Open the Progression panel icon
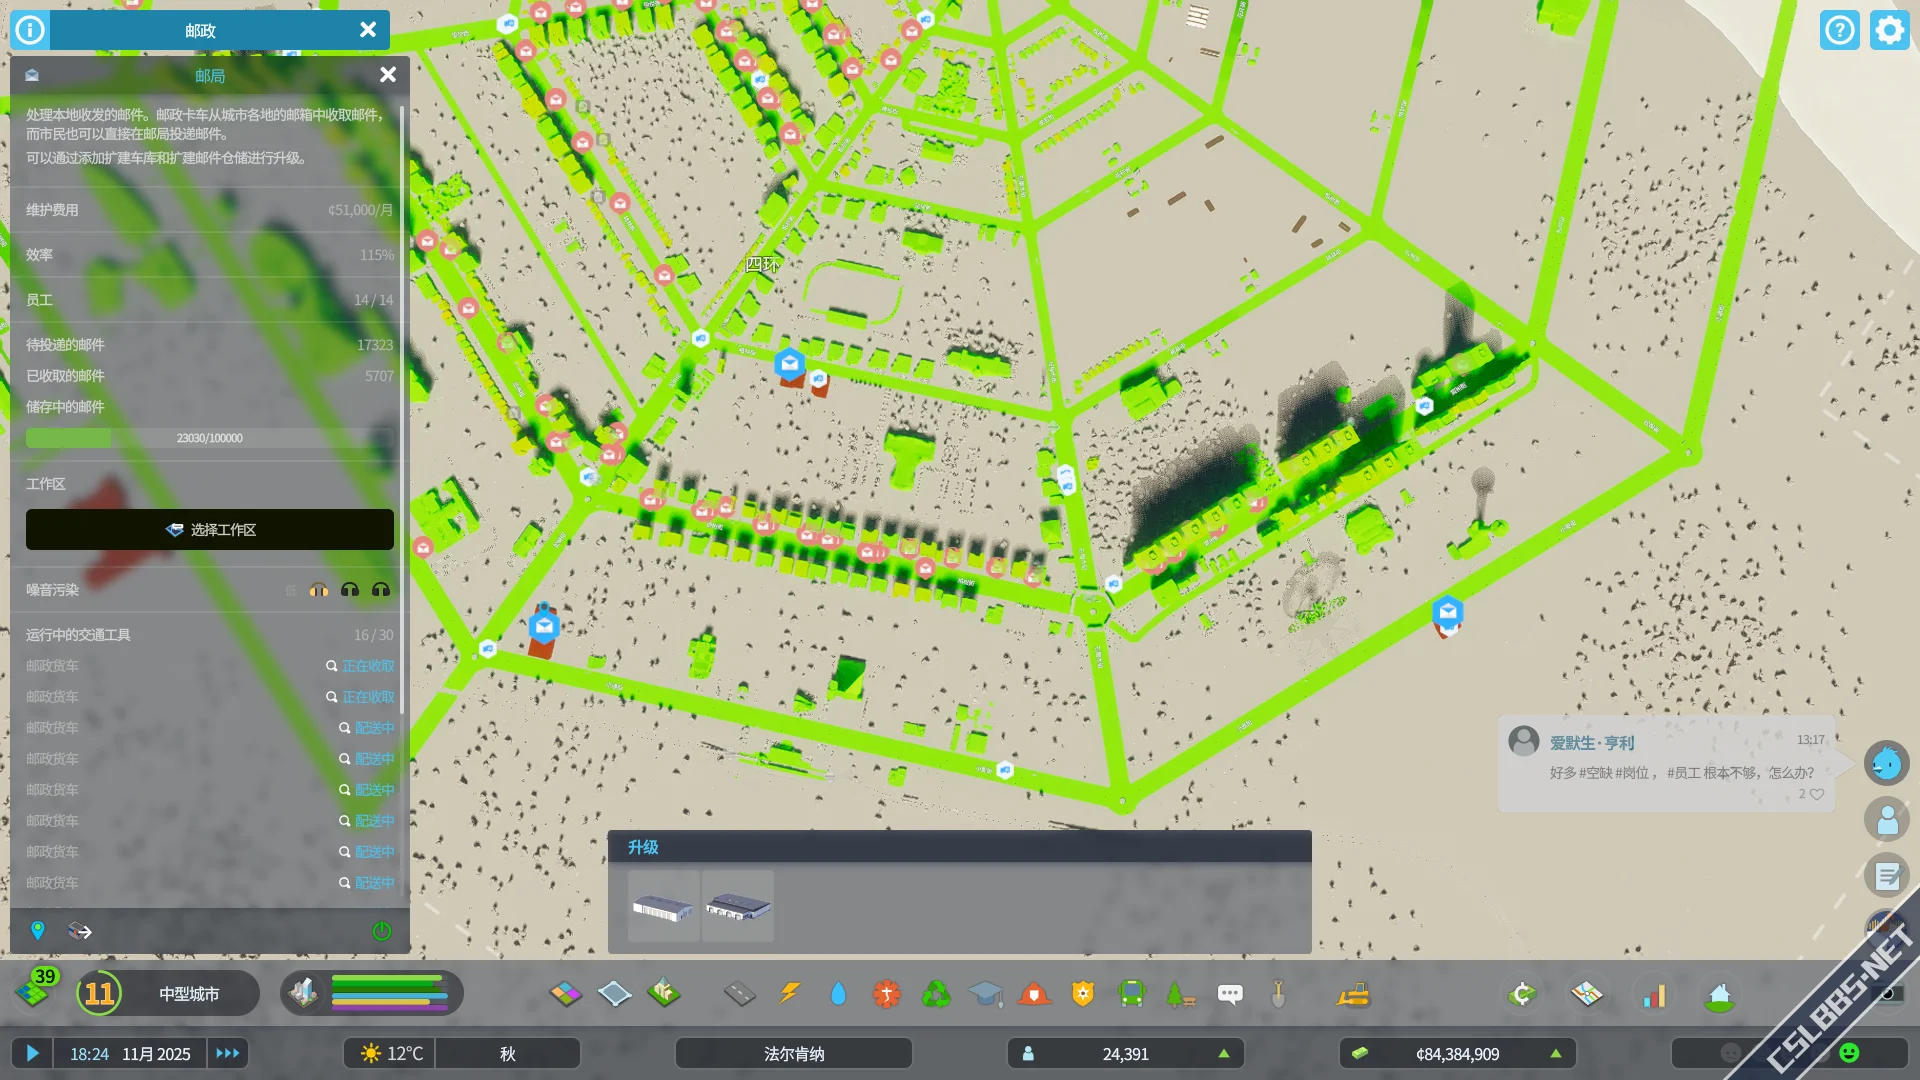 1522,994
